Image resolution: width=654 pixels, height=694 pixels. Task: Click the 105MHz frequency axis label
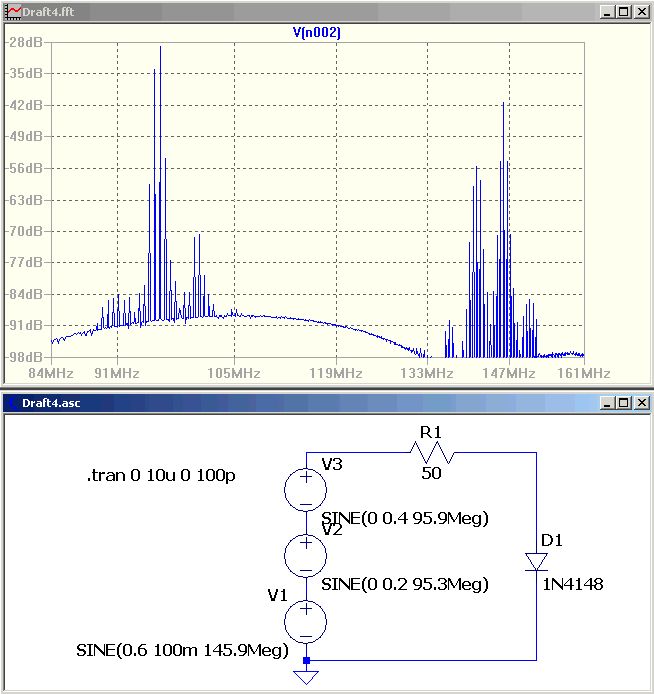click(234, 373)
